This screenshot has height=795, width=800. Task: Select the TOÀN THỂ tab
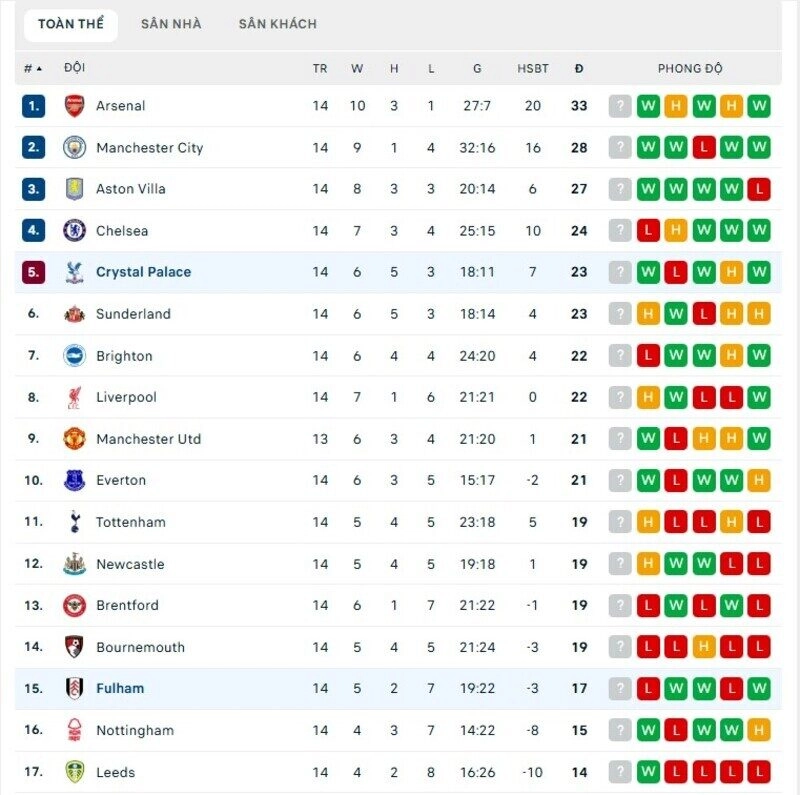[x=70, y=23]
